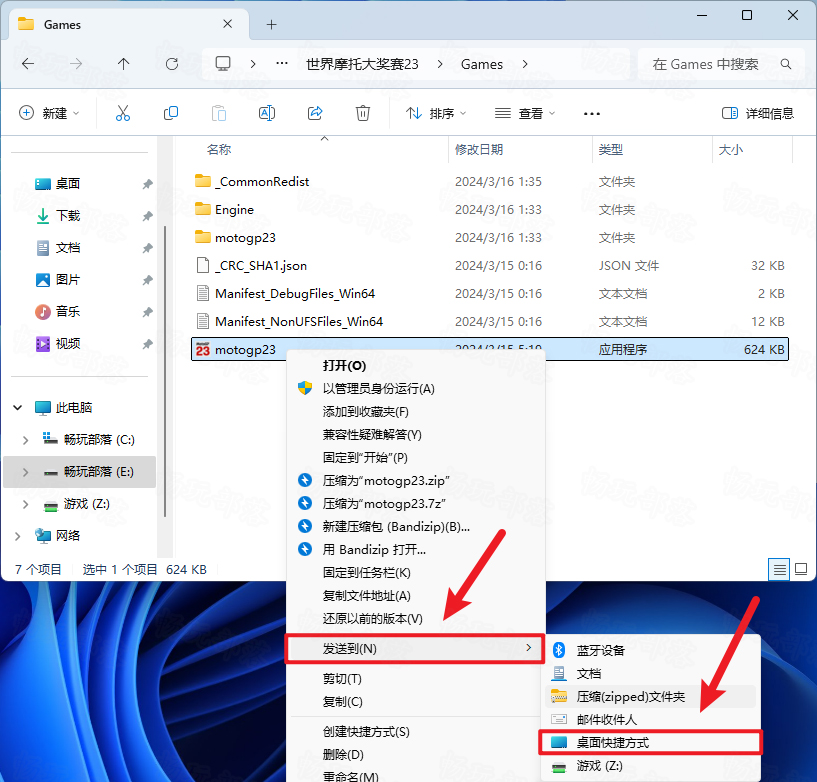The height and width of the screenshot is (782, 817).
Task: Choose Open with Bandizip (用 Bandizip 打开)
Action: click(415, 550)
